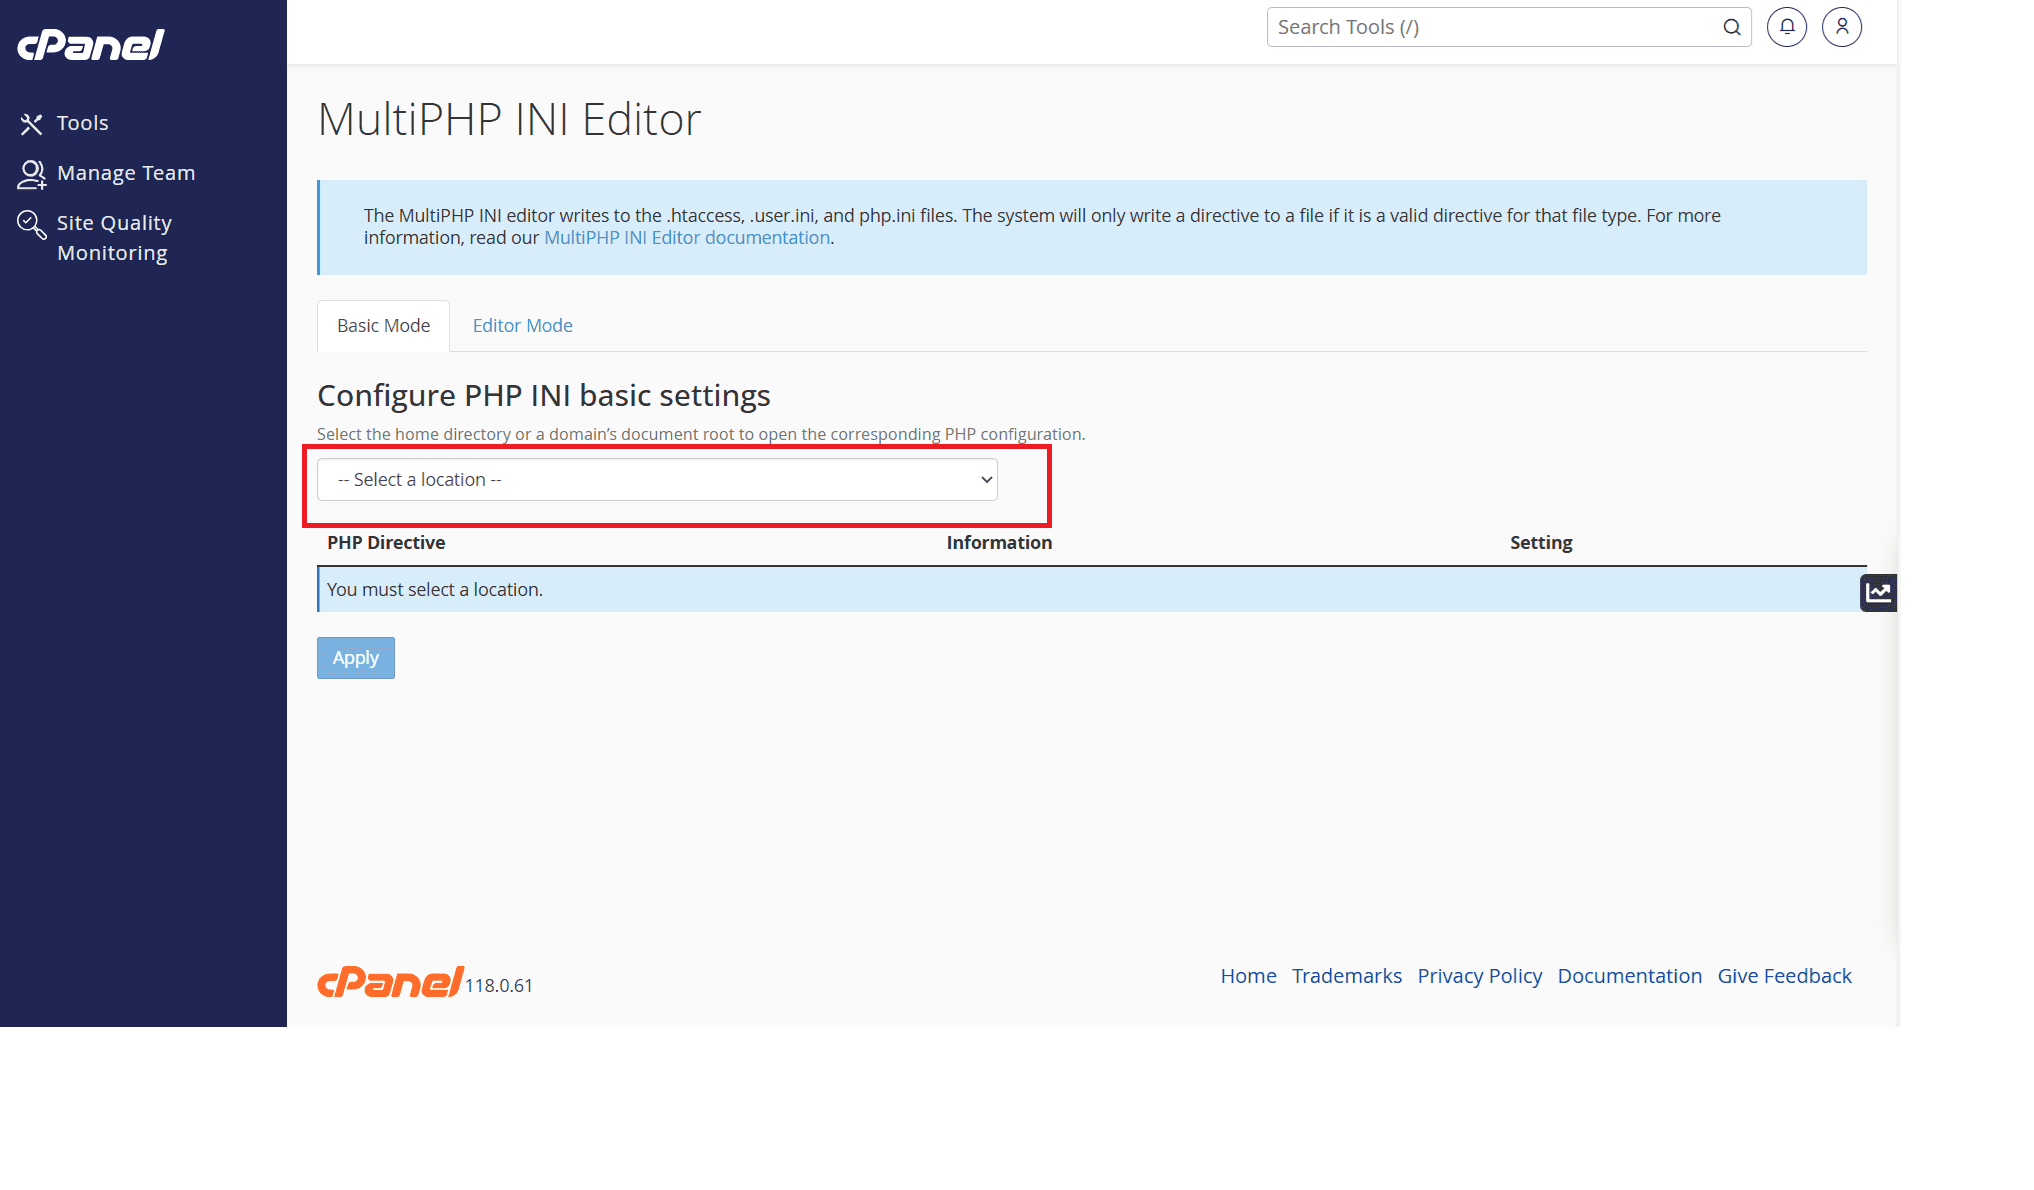Viewport: 2034px width, 1190px height.
Task: Click the statistics chart icon at right edge
Action: point(1877,592)
